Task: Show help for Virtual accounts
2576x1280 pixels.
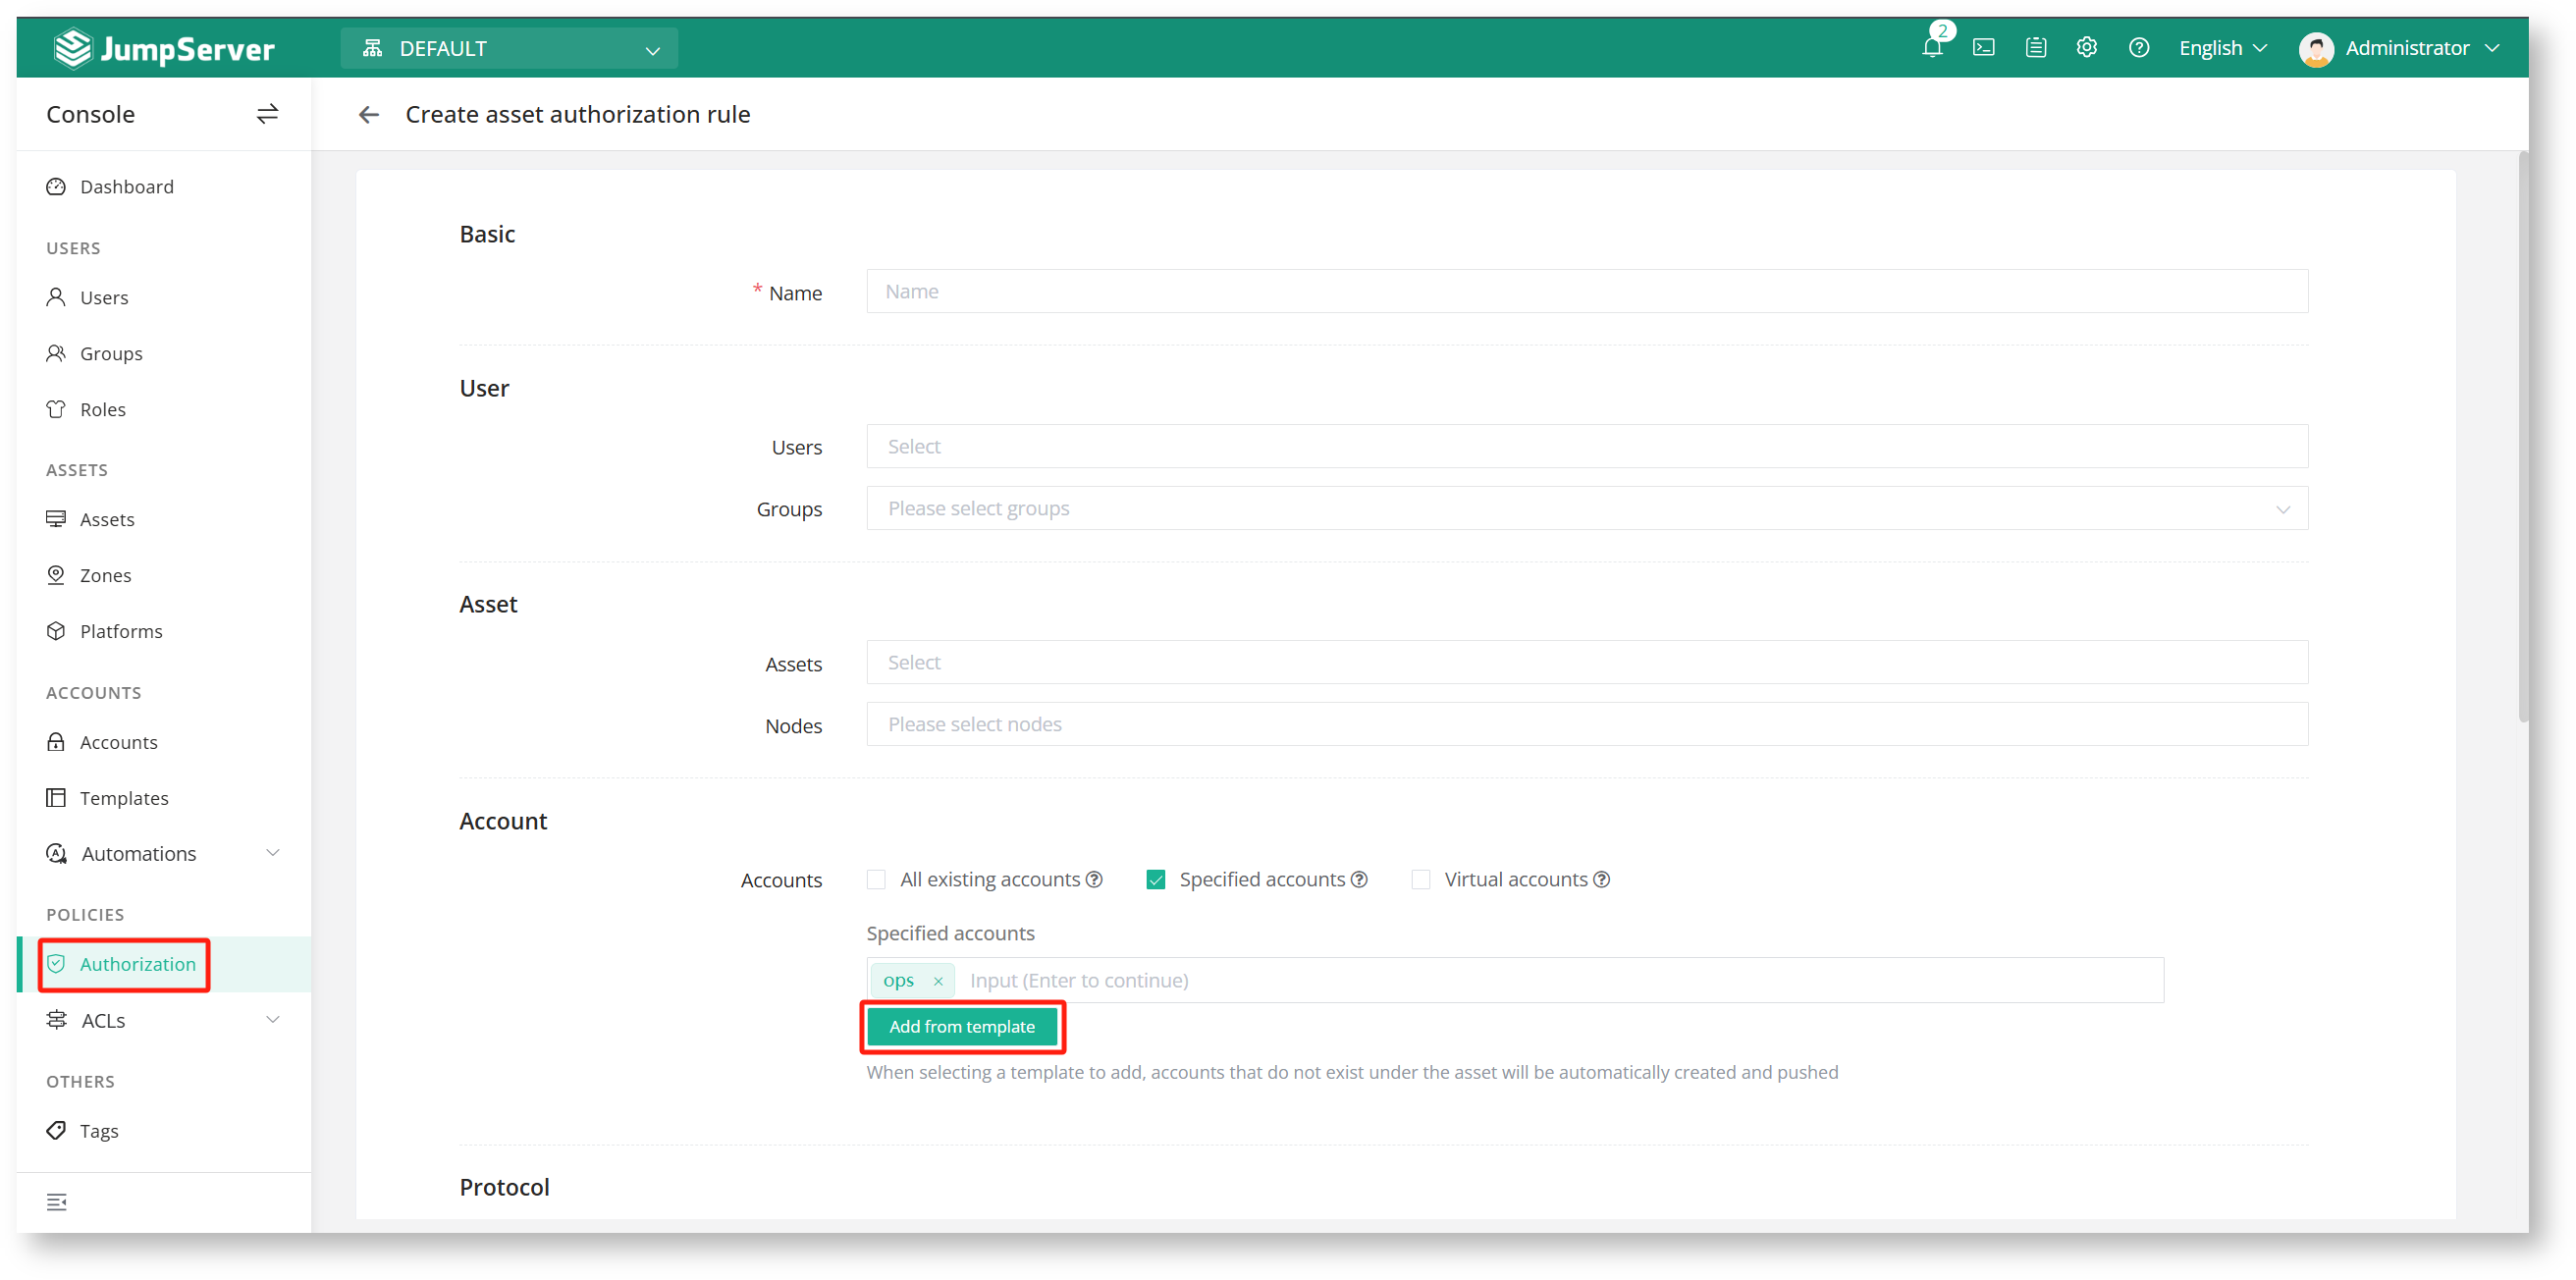Action: coord(1602,880)
